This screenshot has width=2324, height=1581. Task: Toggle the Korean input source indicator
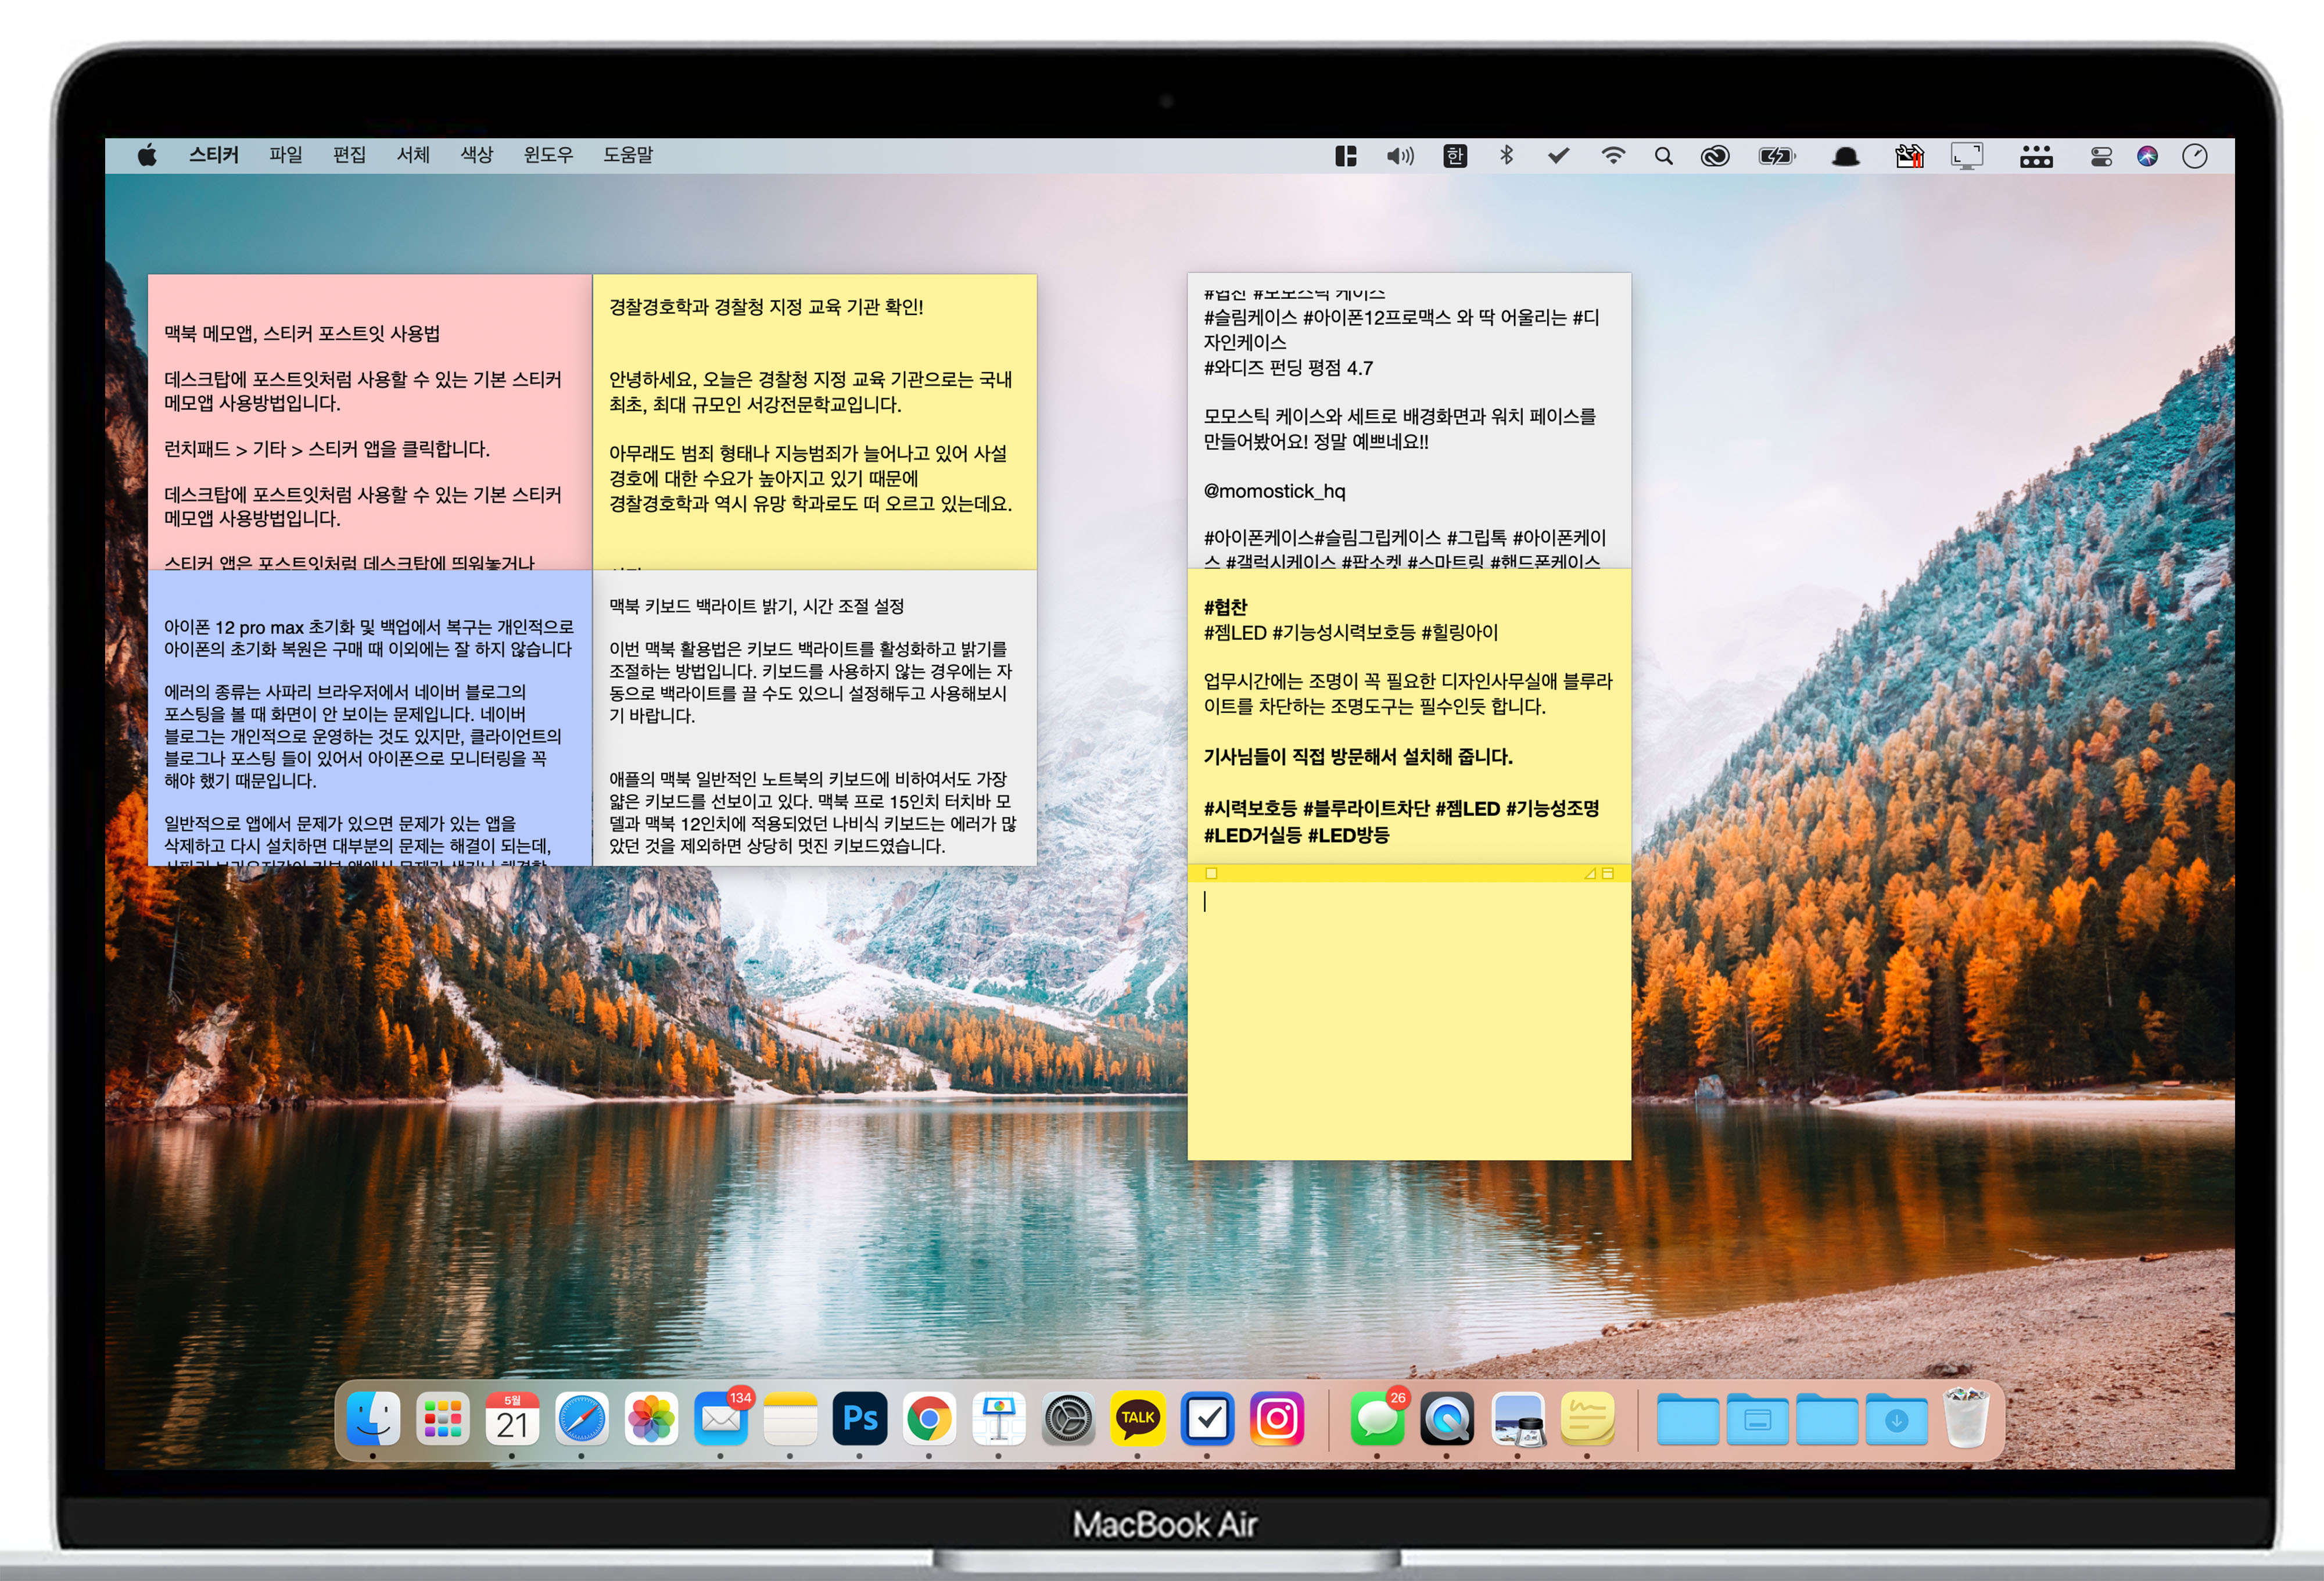tap(1455, 156)
